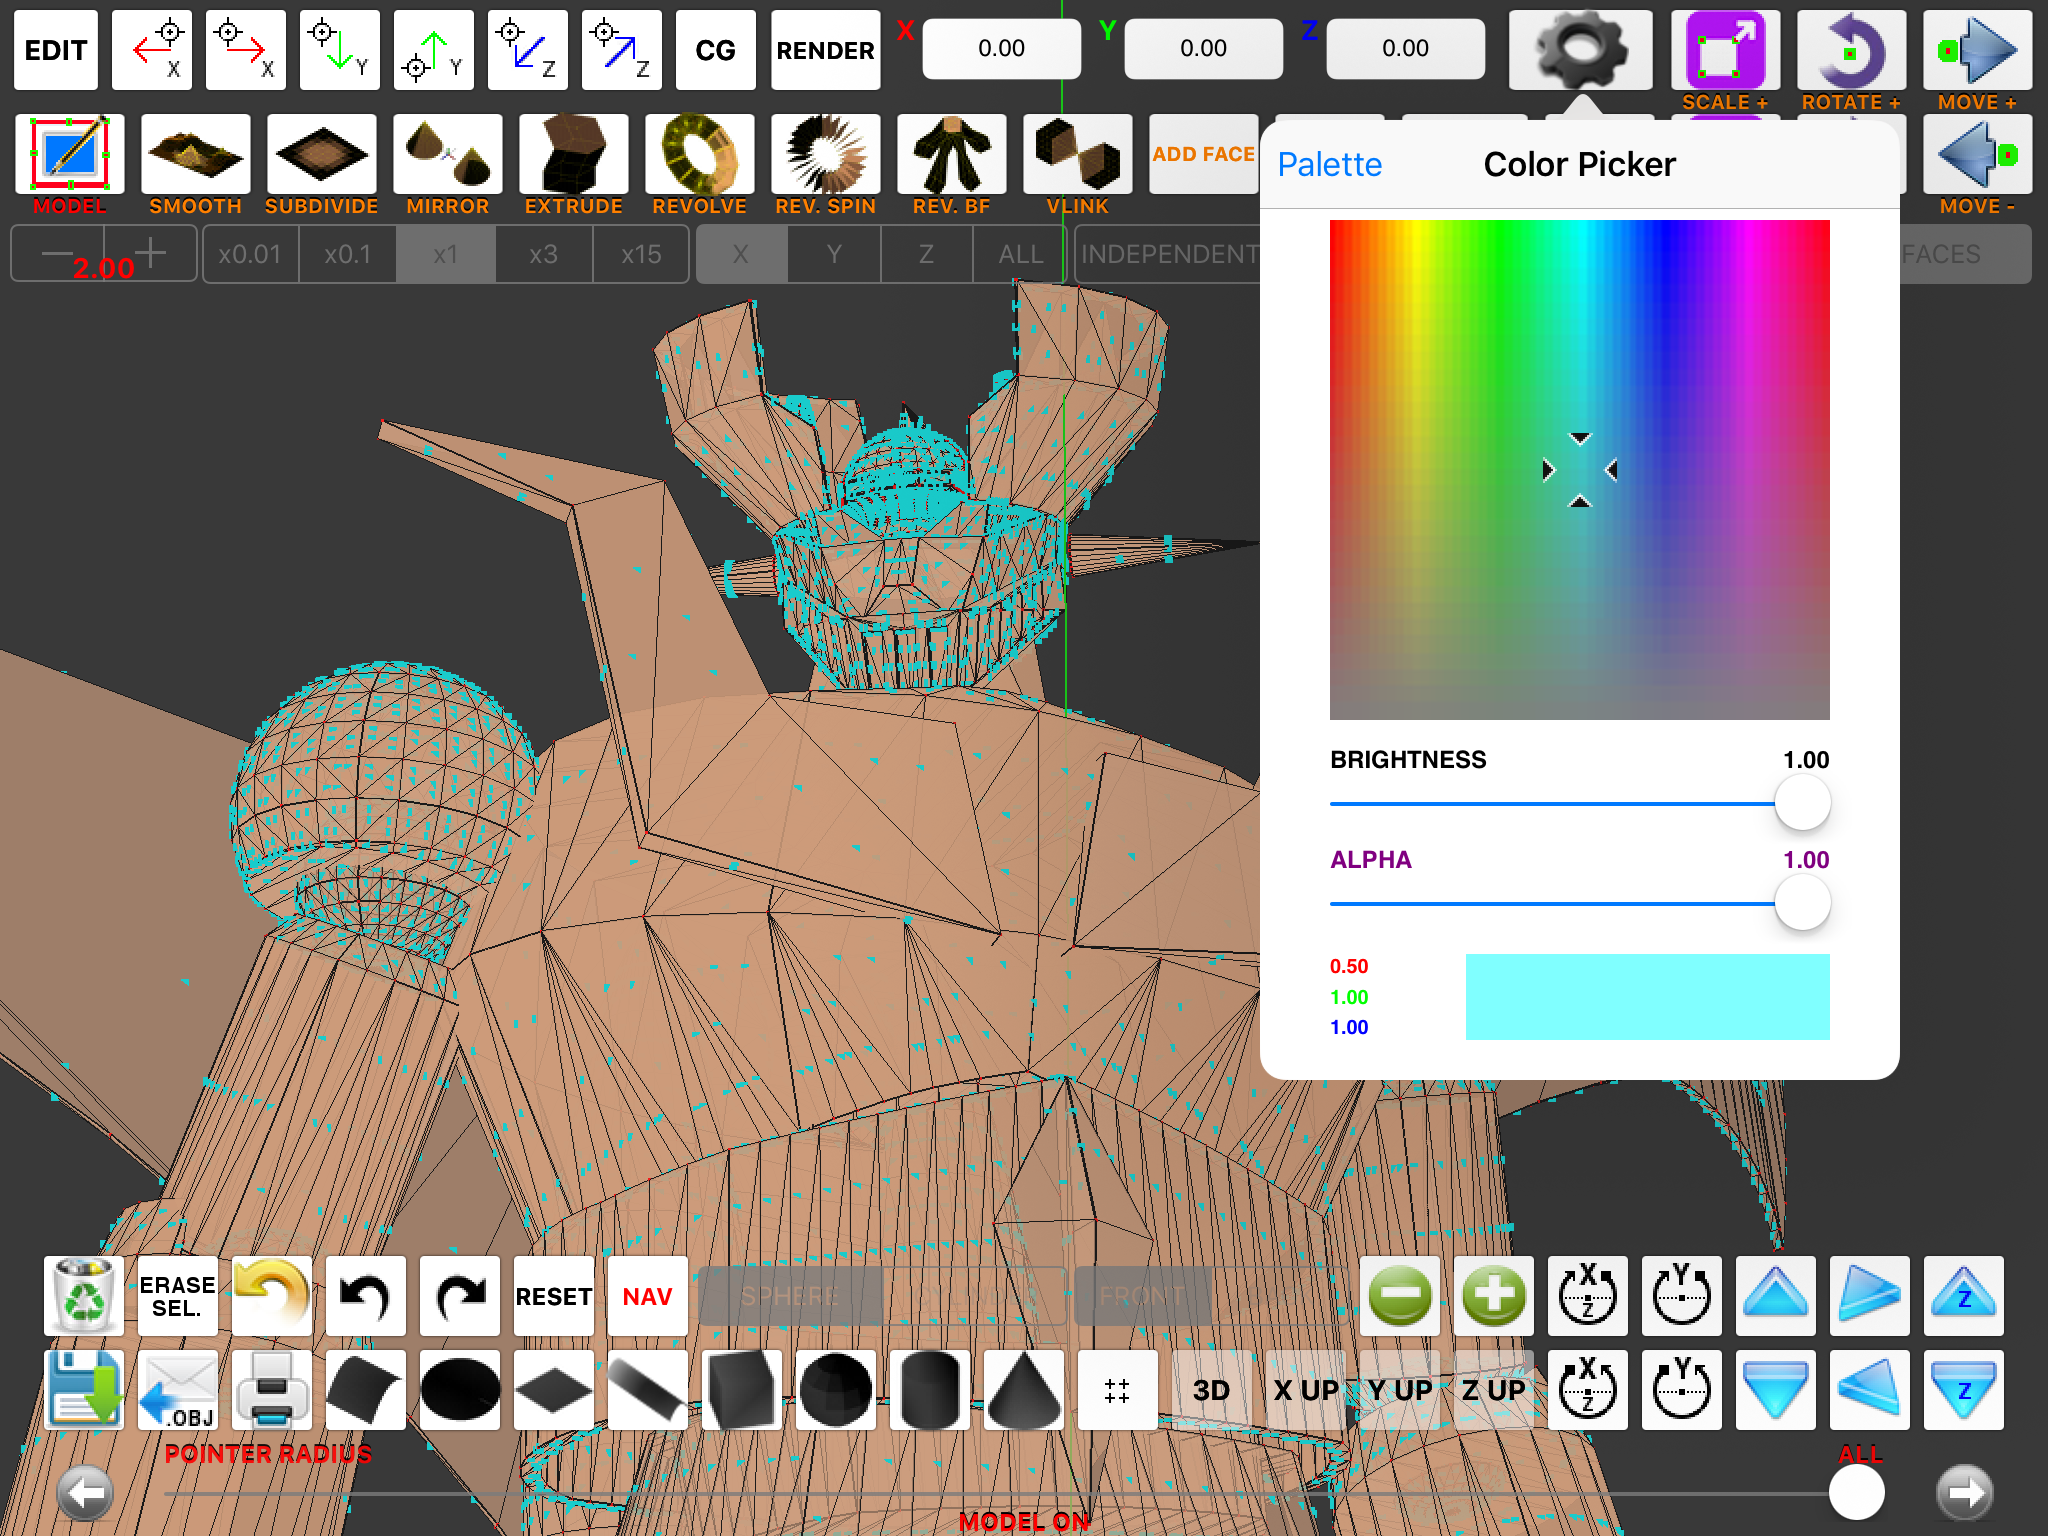Click the printer icon
This screenshot has height=1536, width=2048.
272,1390
